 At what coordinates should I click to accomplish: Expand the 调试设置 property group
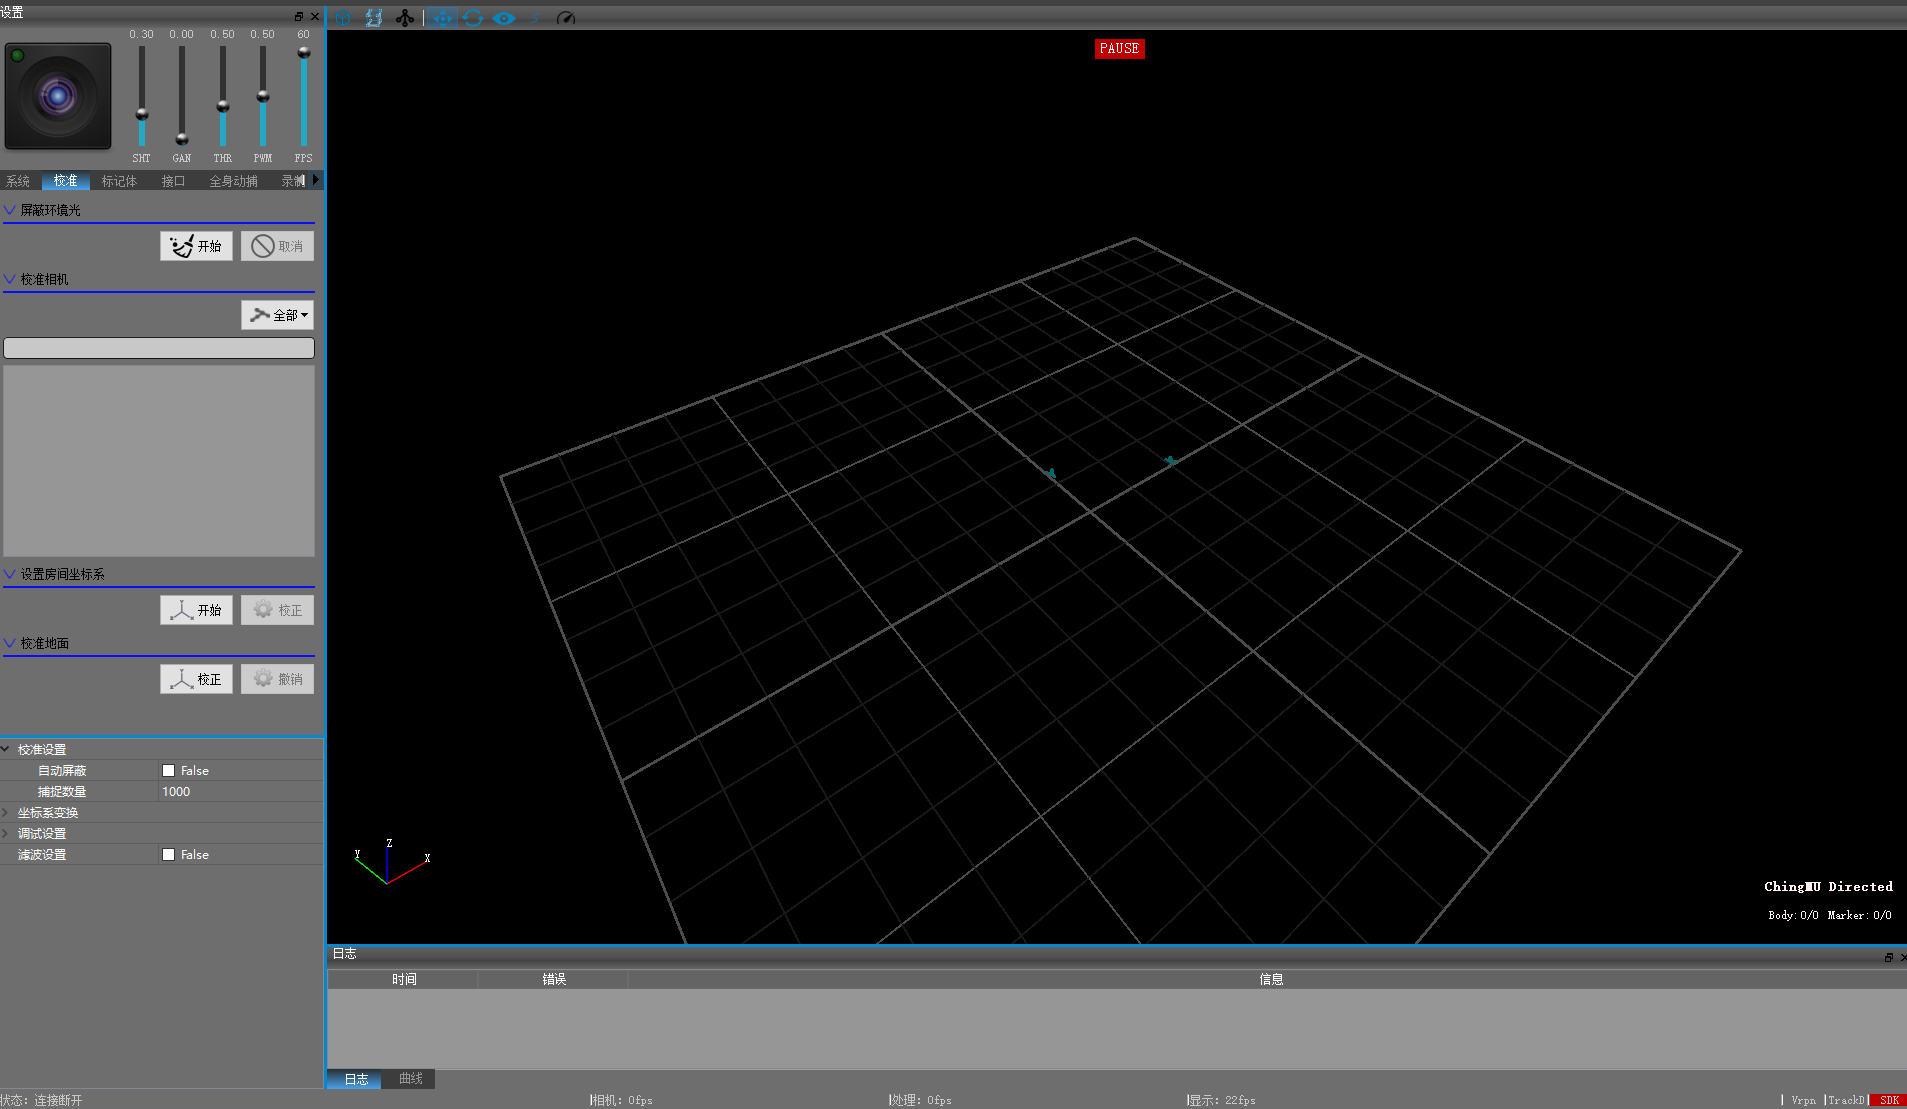(6, 834)
